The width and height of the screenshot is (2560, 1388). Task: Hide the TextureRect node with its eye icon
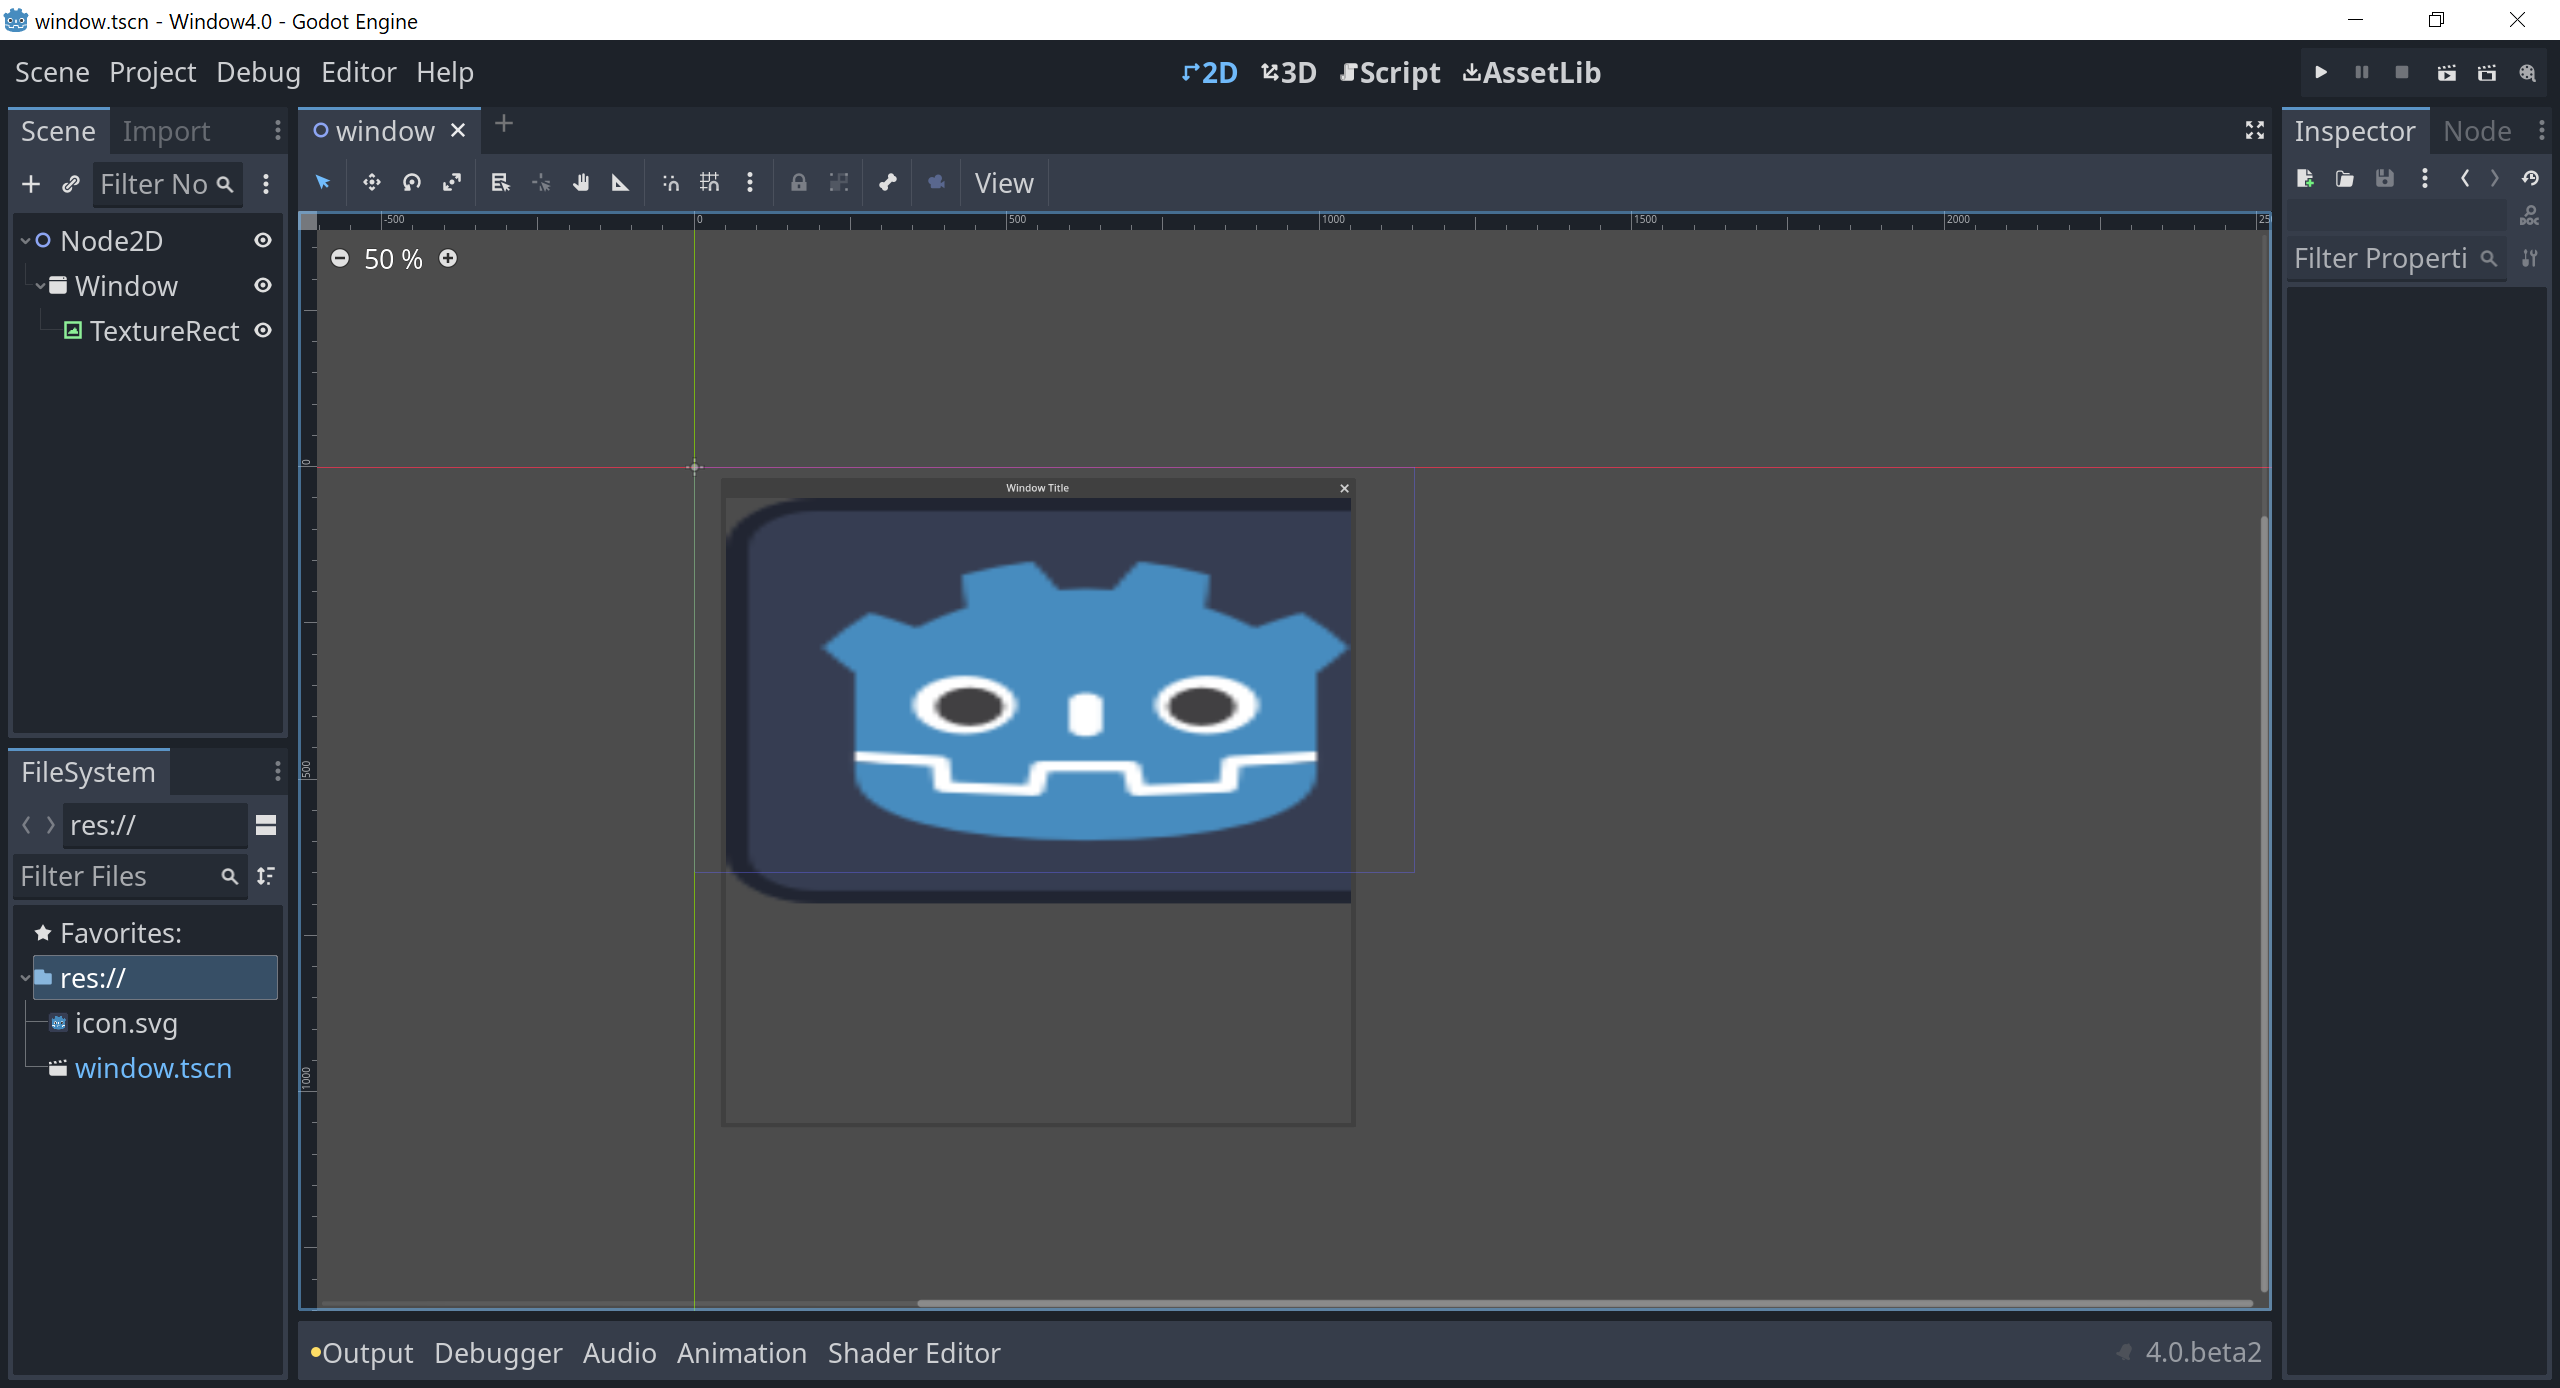tap(263, 330)
